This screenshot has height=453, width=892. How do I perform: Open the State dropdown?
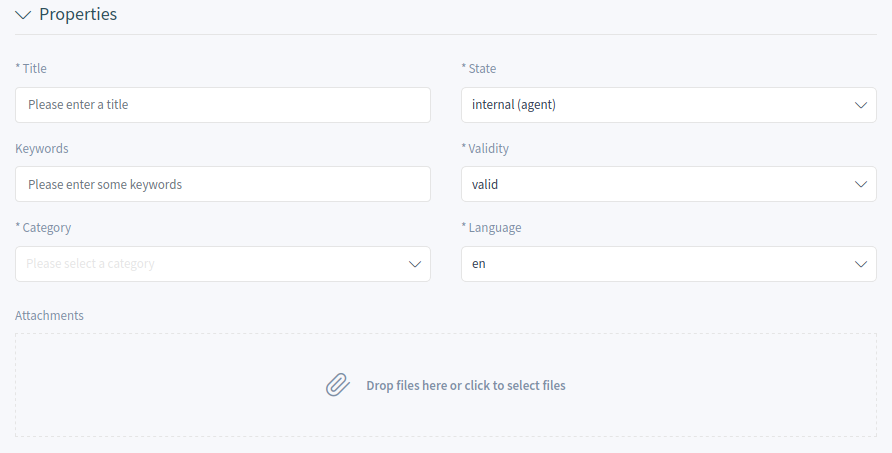[x=669, y=105]
